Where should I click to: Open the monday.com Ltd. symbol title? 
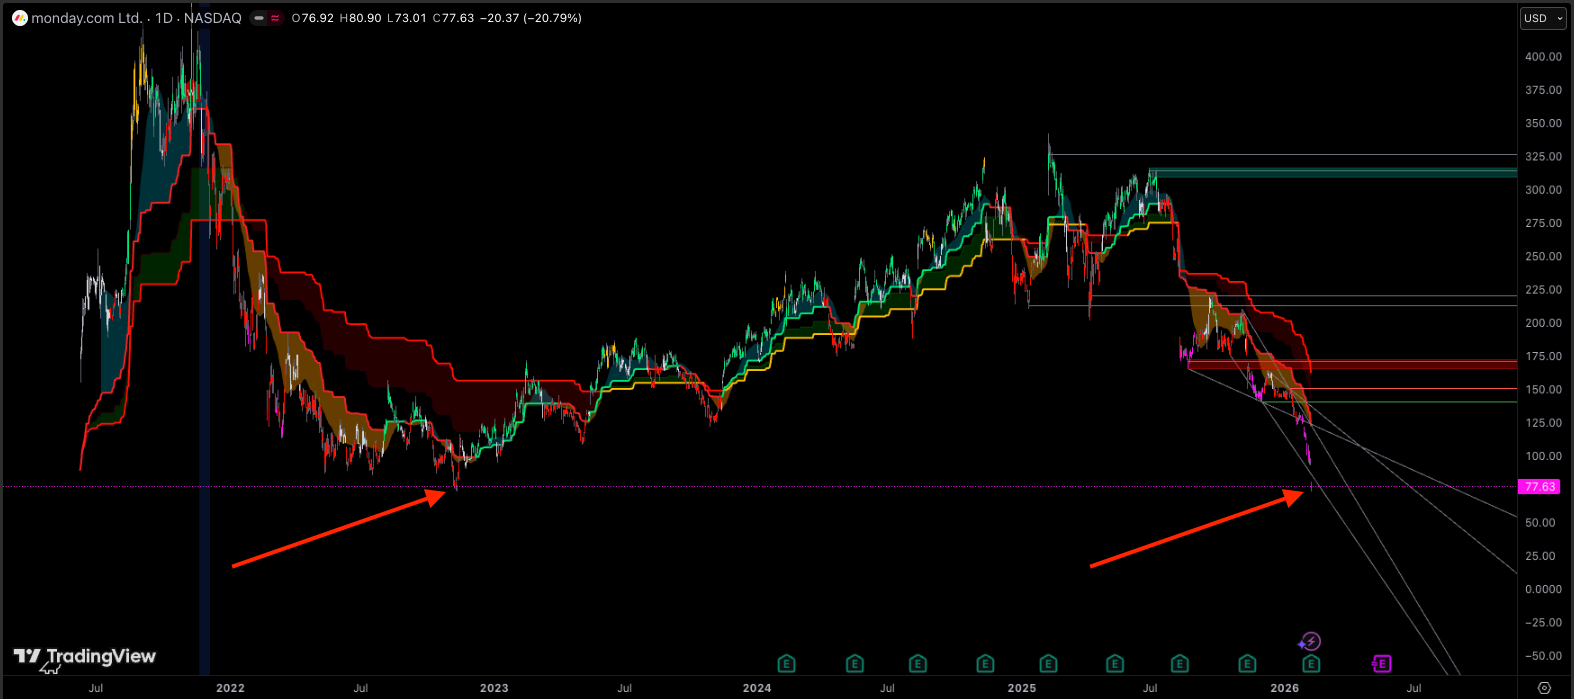click(x=87, y=18)
